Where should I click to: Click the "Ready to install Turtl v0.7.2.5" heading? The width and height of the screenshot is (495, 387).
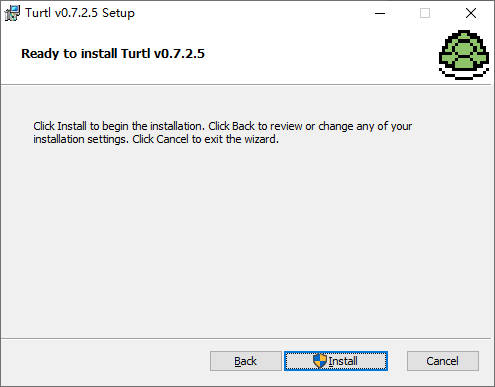tap(113, 54)
